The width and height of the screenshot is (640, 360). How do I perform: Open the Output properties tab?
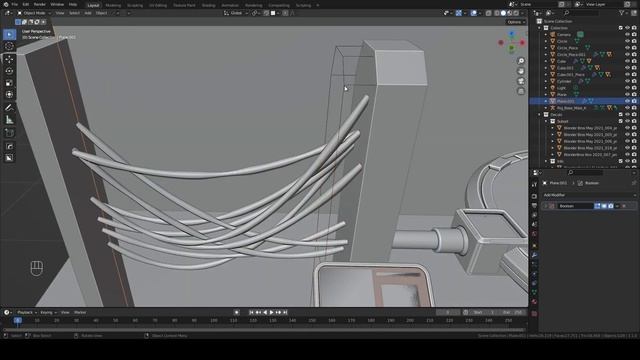(534, 206)
